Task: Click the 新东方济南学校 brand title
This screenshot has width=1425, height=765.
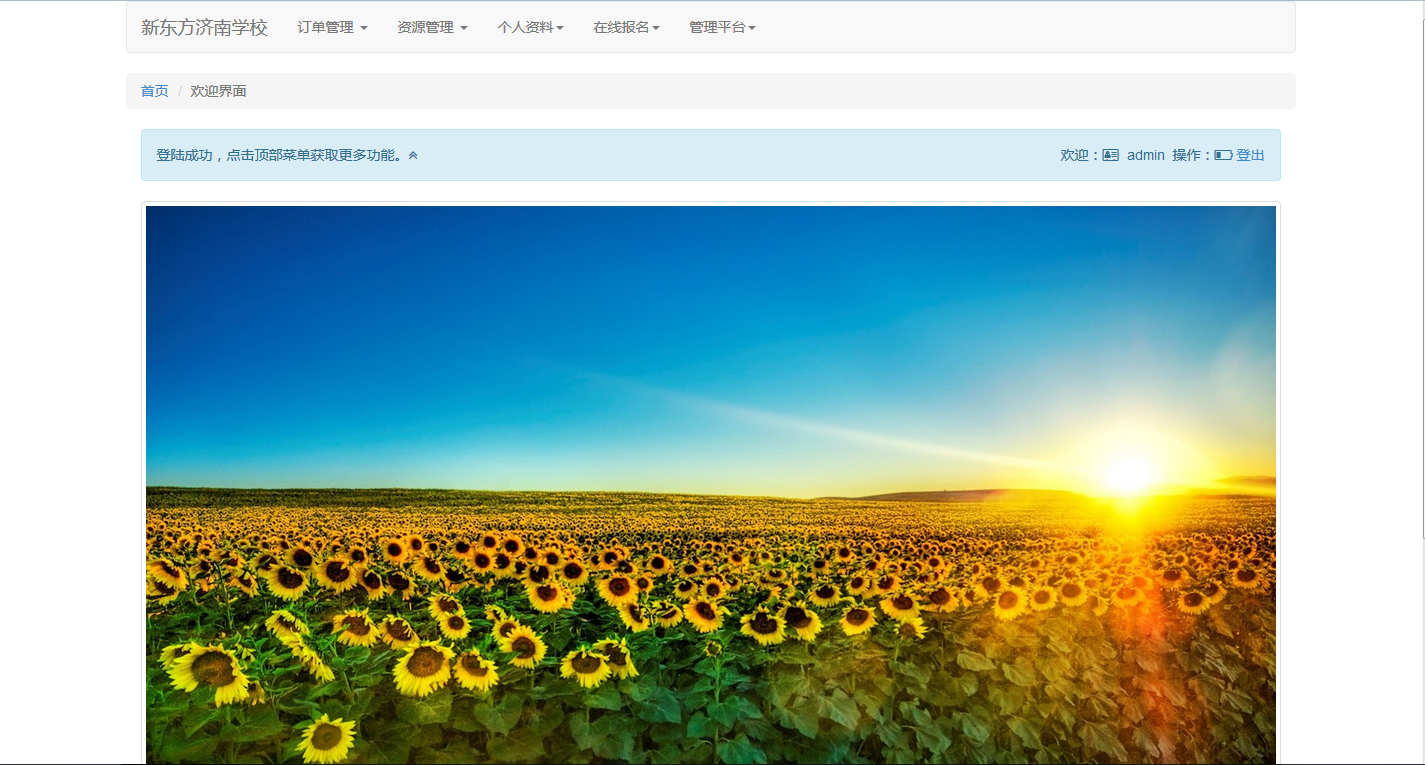Action: pos(204,28)
